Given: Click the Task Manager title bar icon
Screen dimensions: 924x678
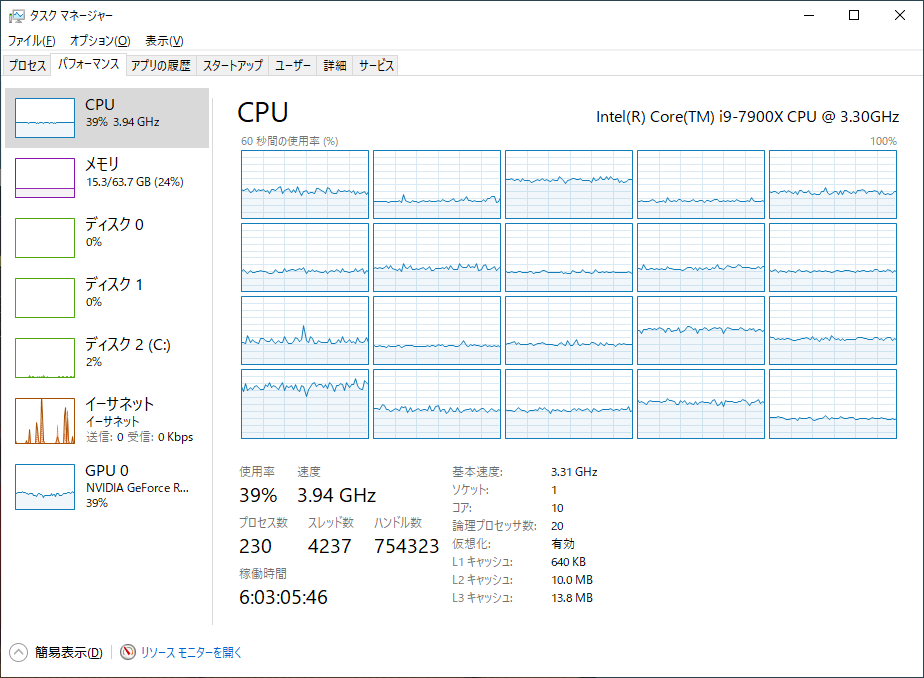Looking at the screenshot, I should [x=16, y=15].
